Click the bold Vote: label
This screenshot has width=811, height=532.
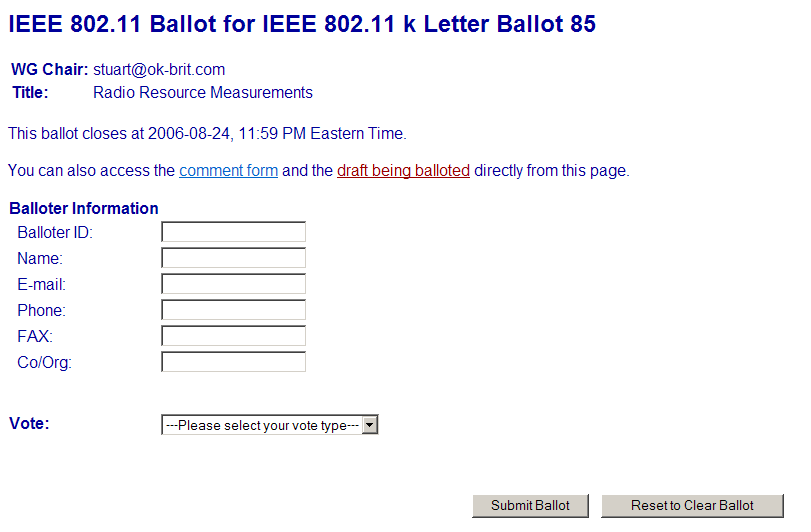coord(29,423)
